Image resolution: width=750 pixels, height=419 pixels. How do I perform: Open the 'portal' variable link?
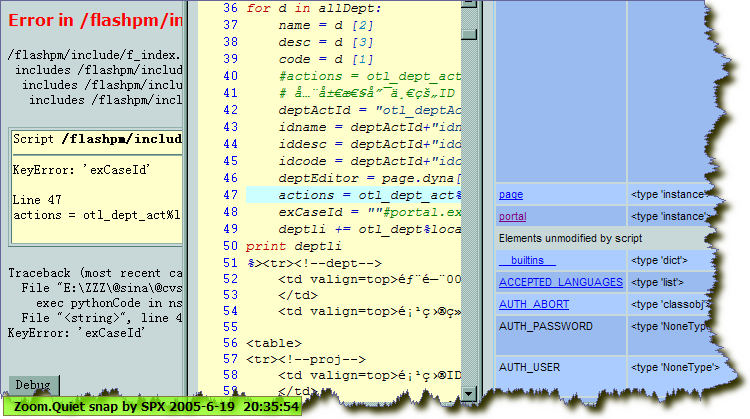[x=512, y=216]
